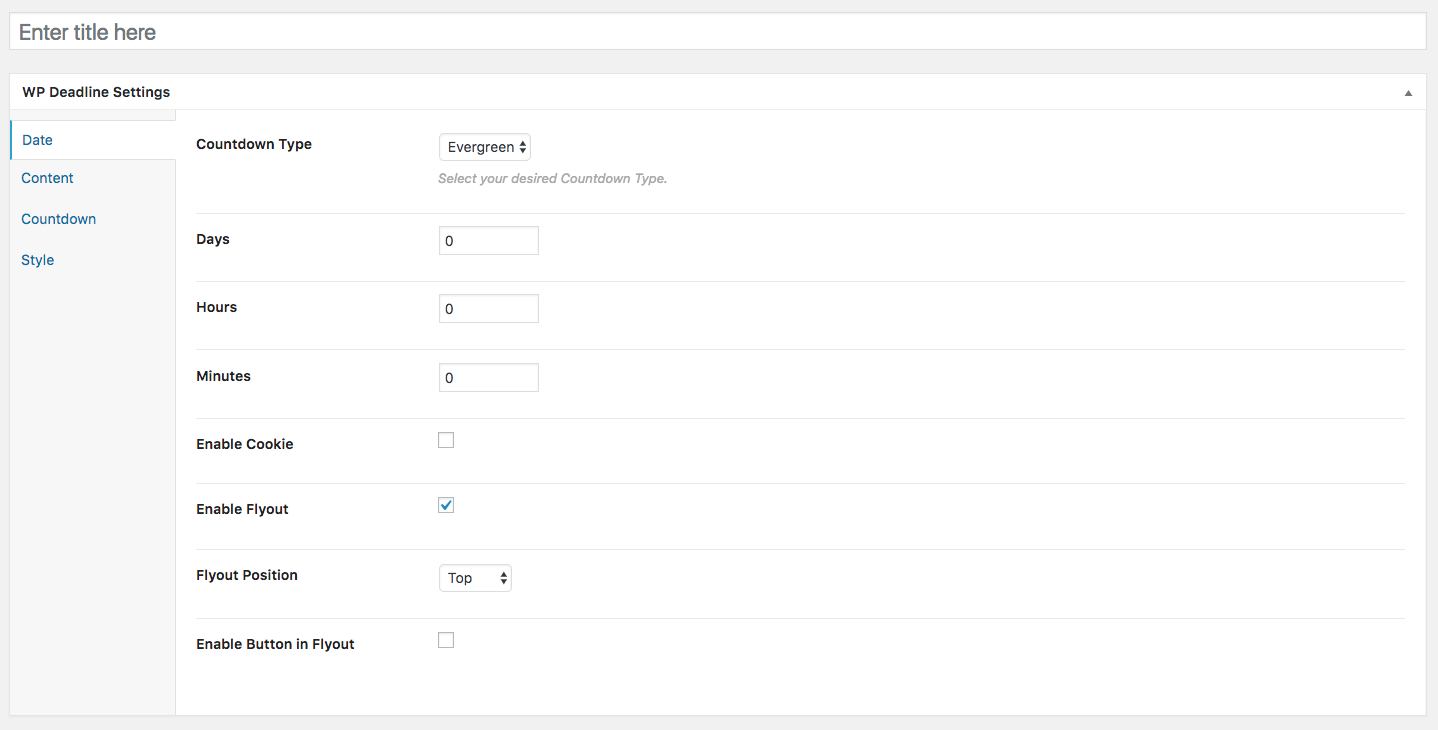Uncheck the Enable Flyout checkbox
The width and height of the screenshot is (1438, 730).
pyautogui.click(x=446, y=505)
